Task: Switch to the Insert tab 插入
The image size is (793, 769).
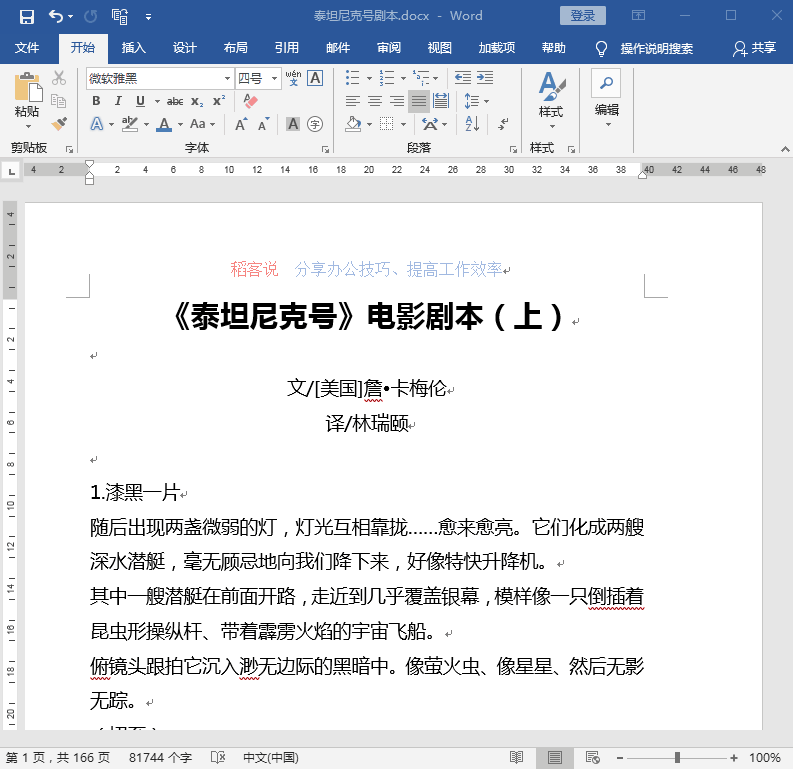Action: (x=134, y=48)
